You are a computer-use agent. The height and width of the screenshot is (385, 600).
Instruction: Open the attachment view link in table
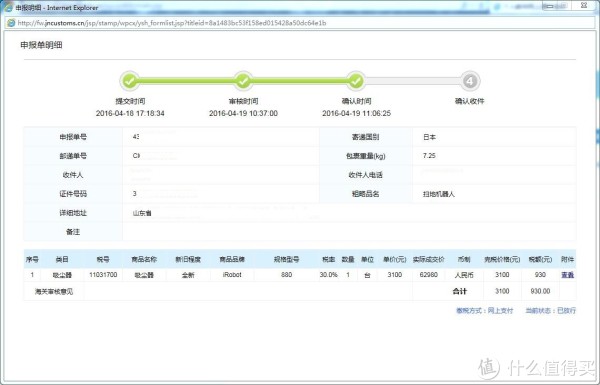[x=567, y=275]
